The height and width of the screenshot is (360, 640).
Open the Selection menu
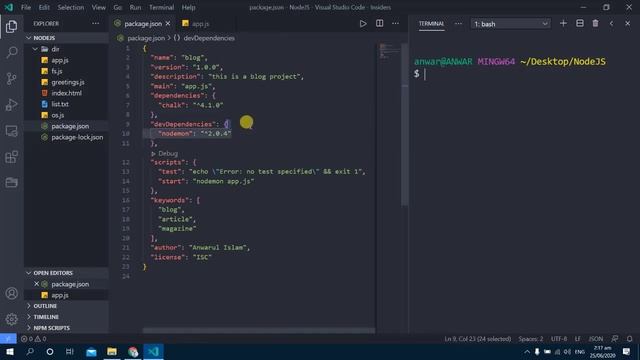coord(71,7)
